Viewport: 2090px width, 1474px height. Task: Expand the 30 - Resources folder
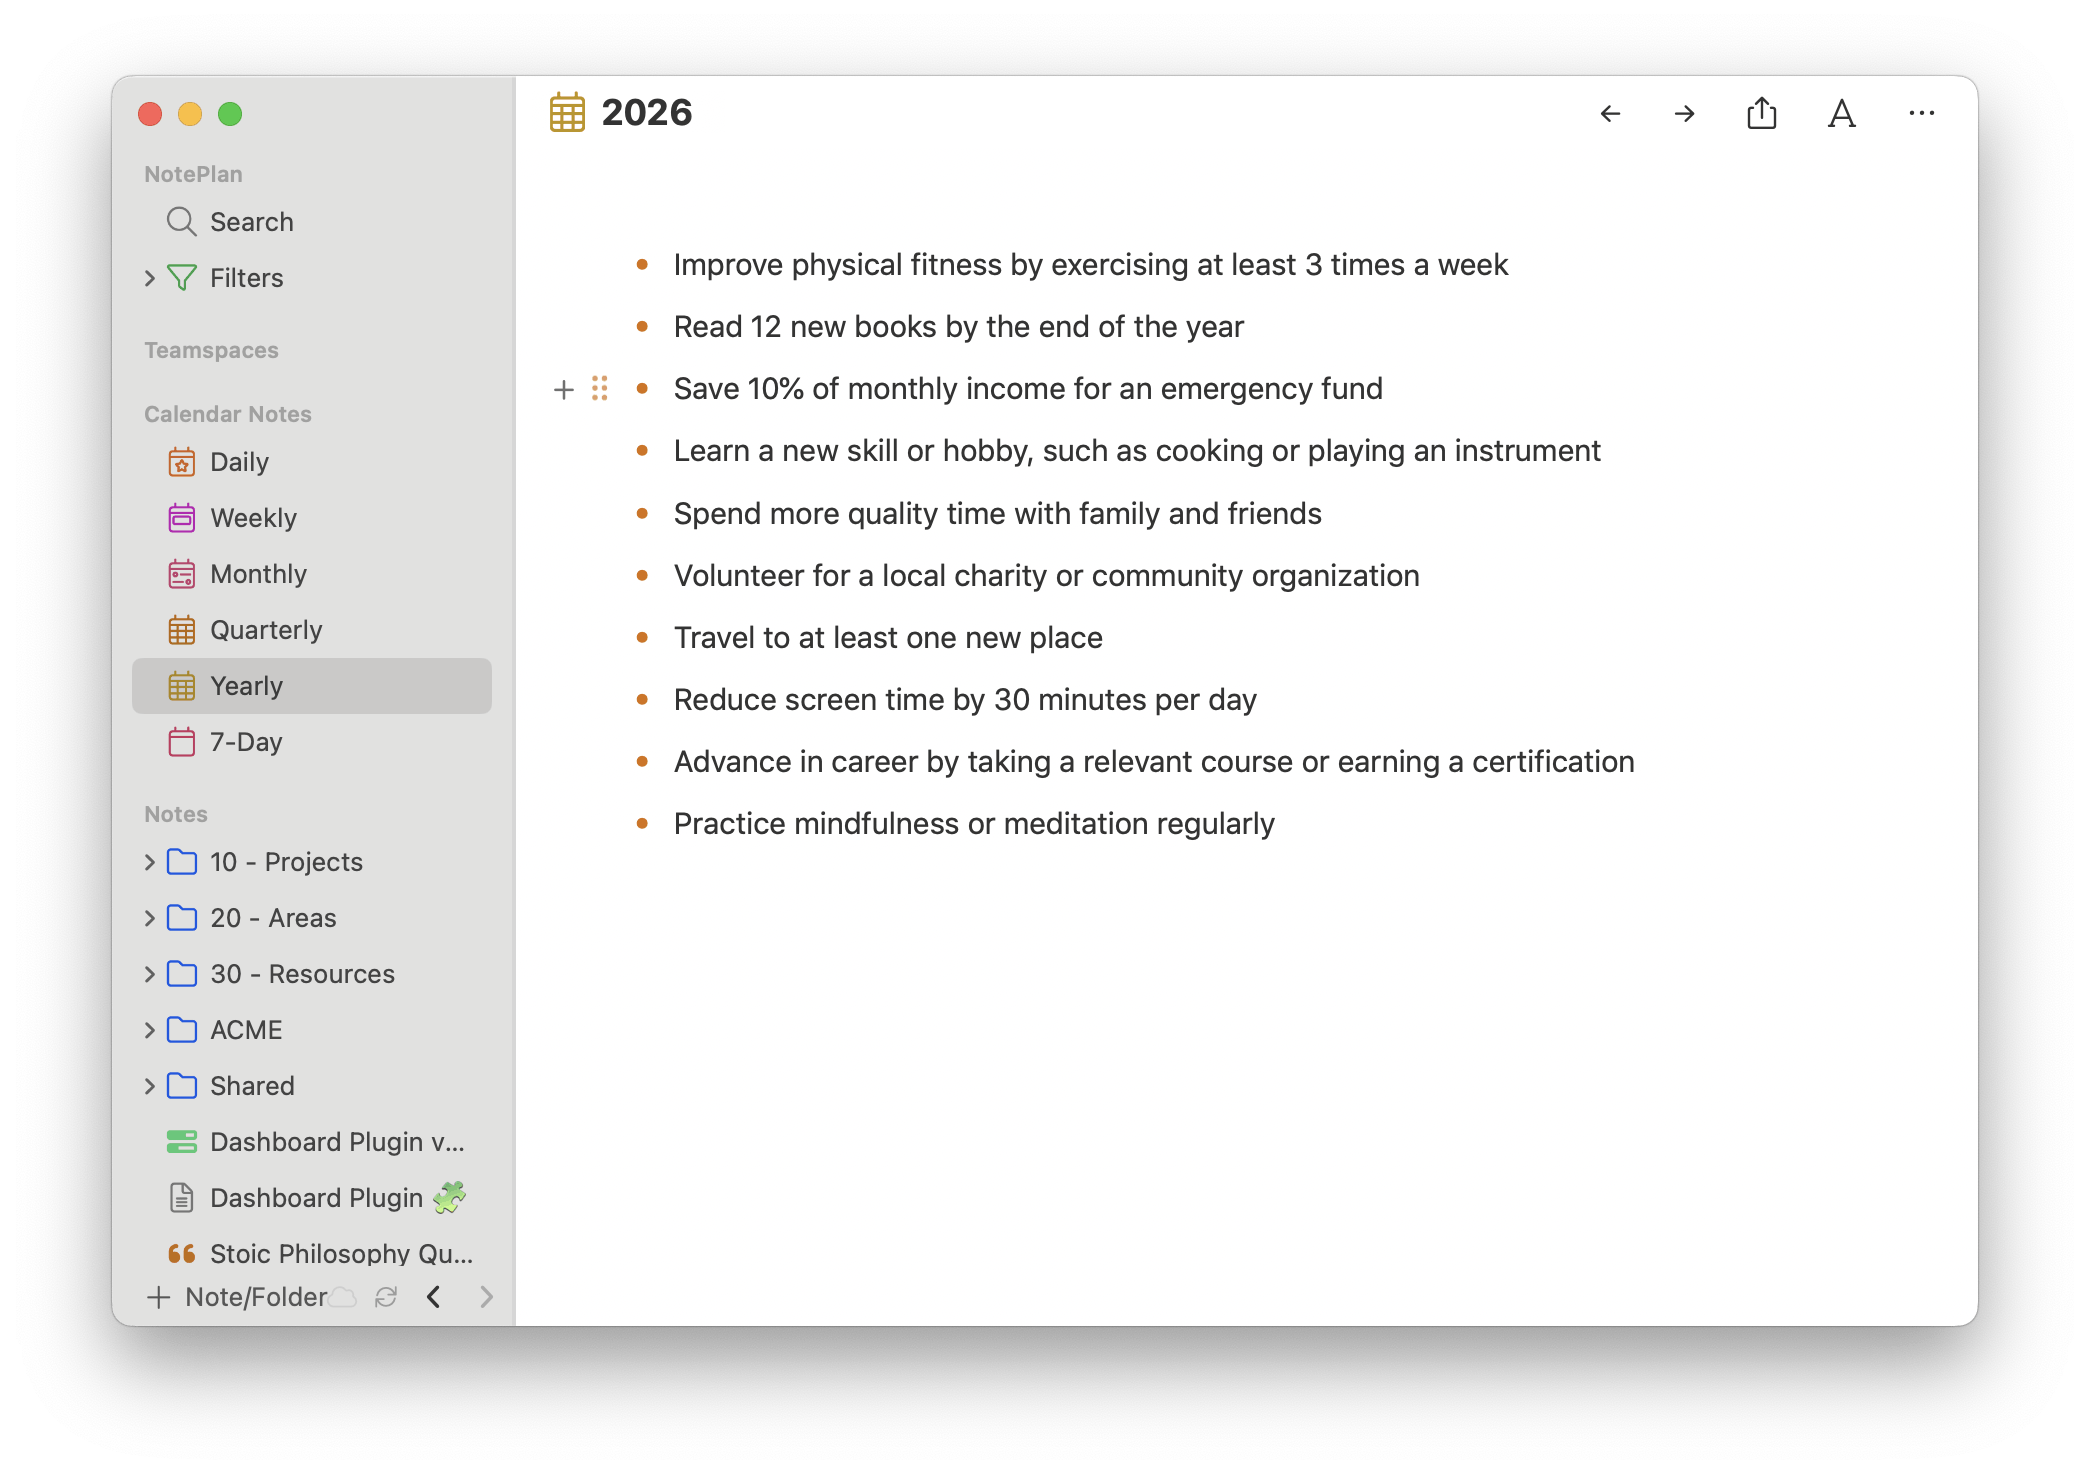pos(149,974)
